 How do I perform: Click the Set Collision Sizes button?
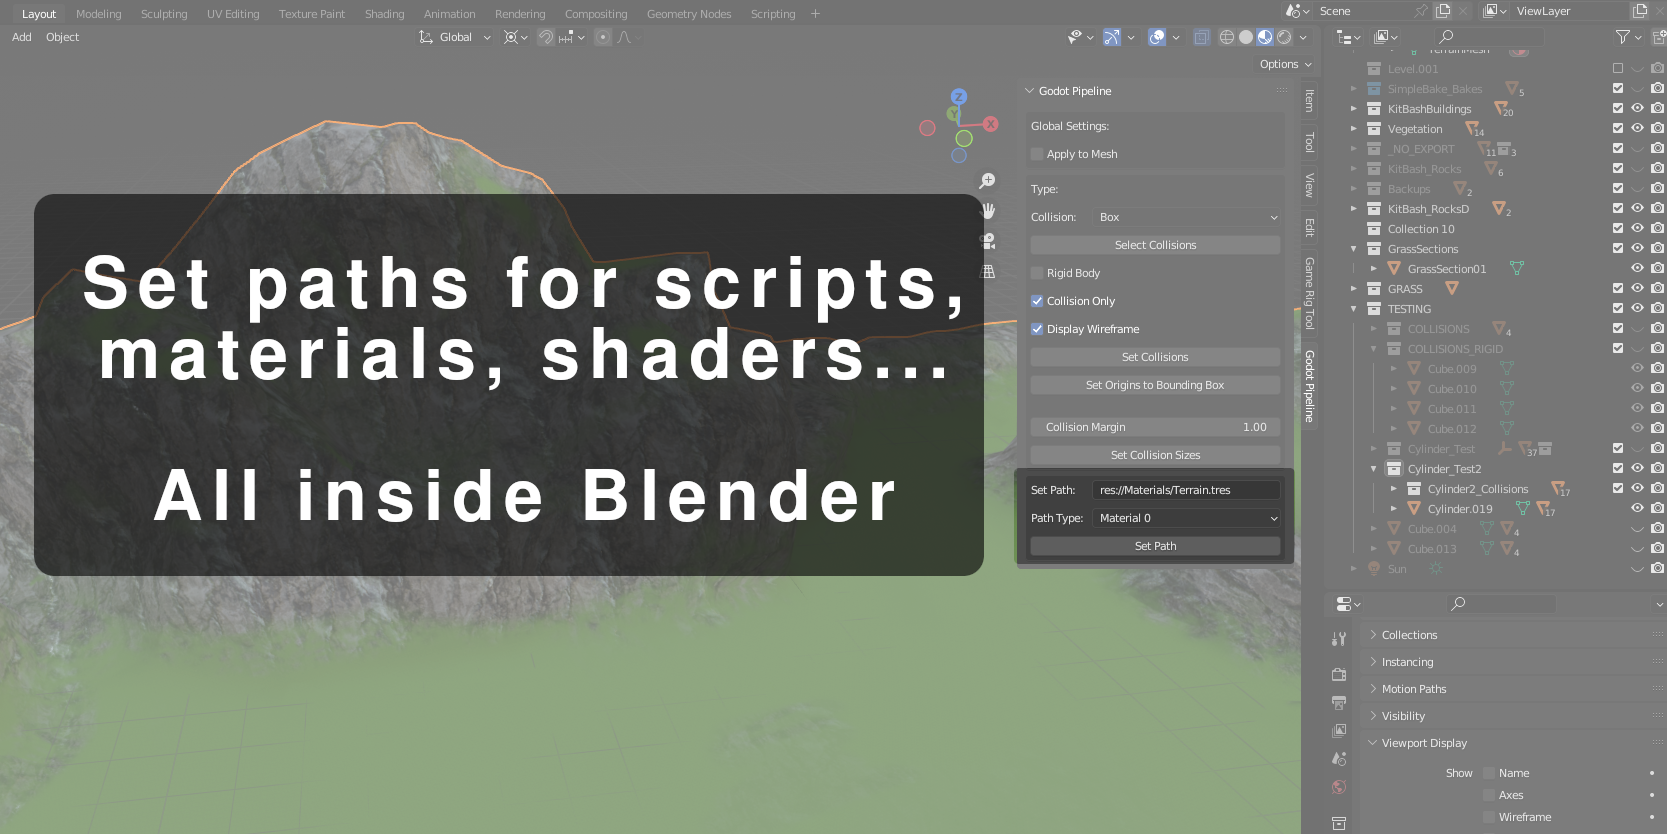(1155, 455)
